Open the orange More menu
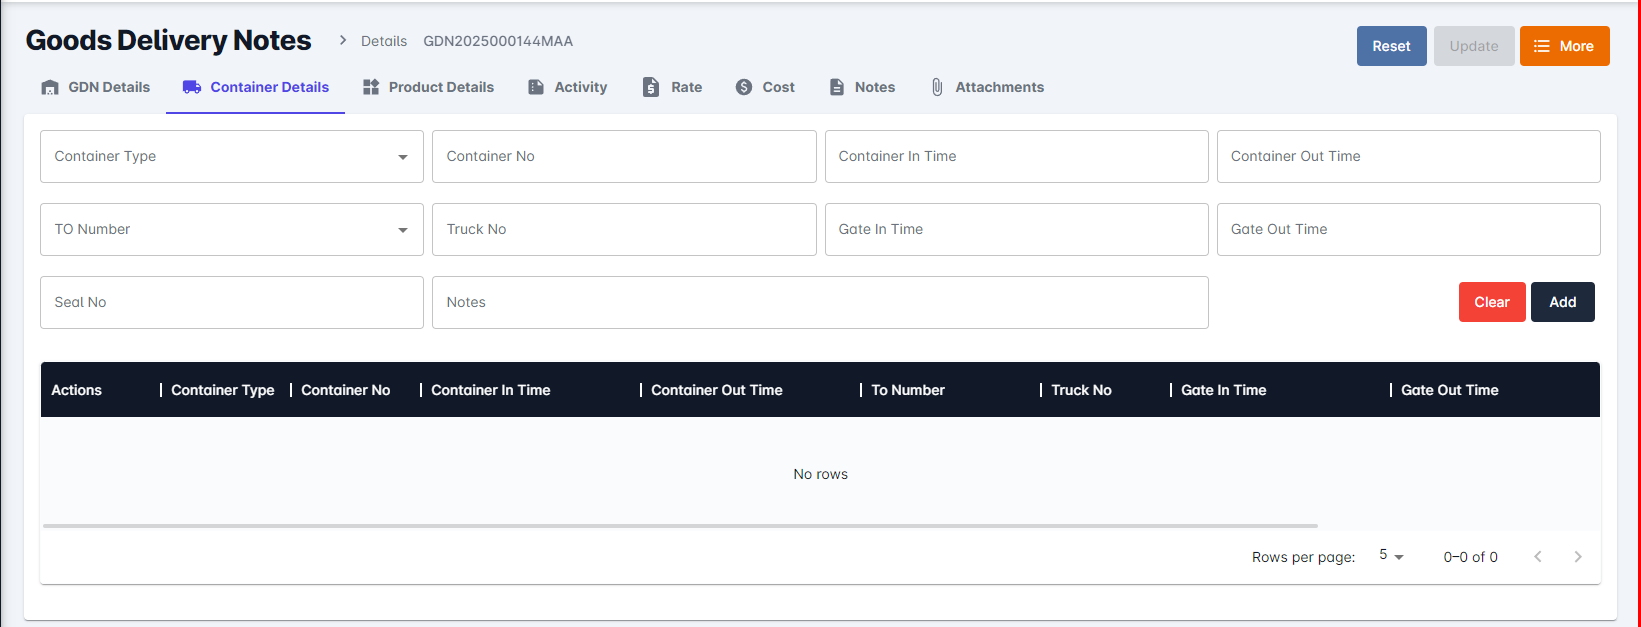 pyautogui.click(x=1564, y=46)
